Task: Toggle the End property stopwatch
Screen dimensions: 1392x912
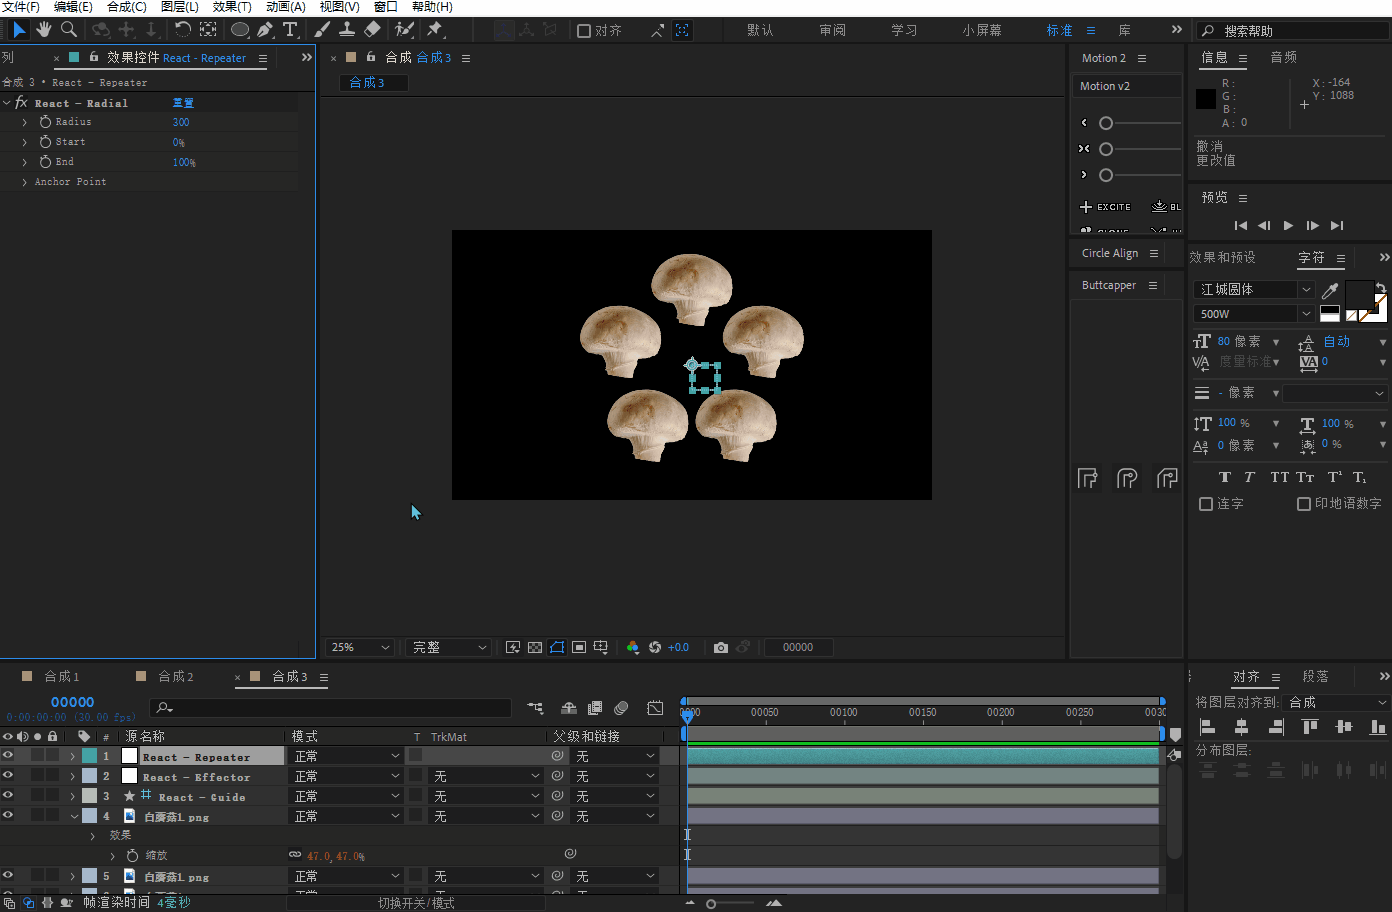Action: [x=45, y=162]
